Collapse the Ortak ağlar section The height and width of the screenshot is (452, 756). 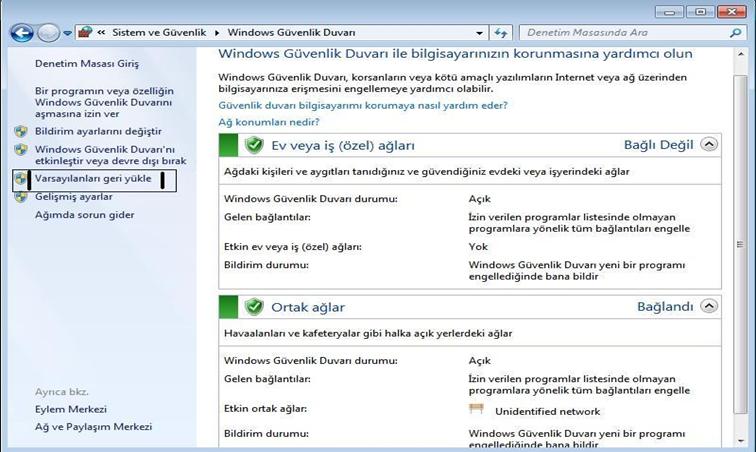(x=709, y=306)
